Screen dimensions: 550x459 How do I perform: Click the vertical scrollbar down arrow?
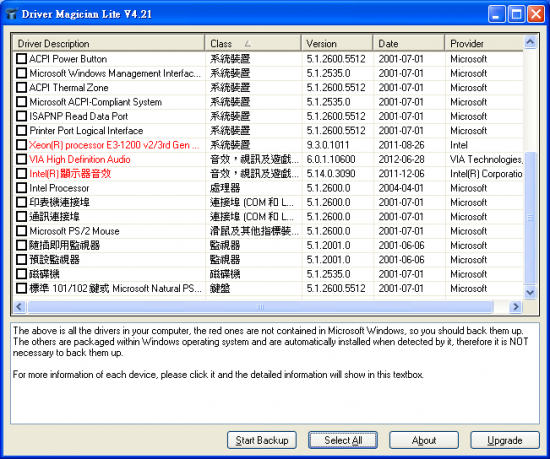[x=530, y=292]
